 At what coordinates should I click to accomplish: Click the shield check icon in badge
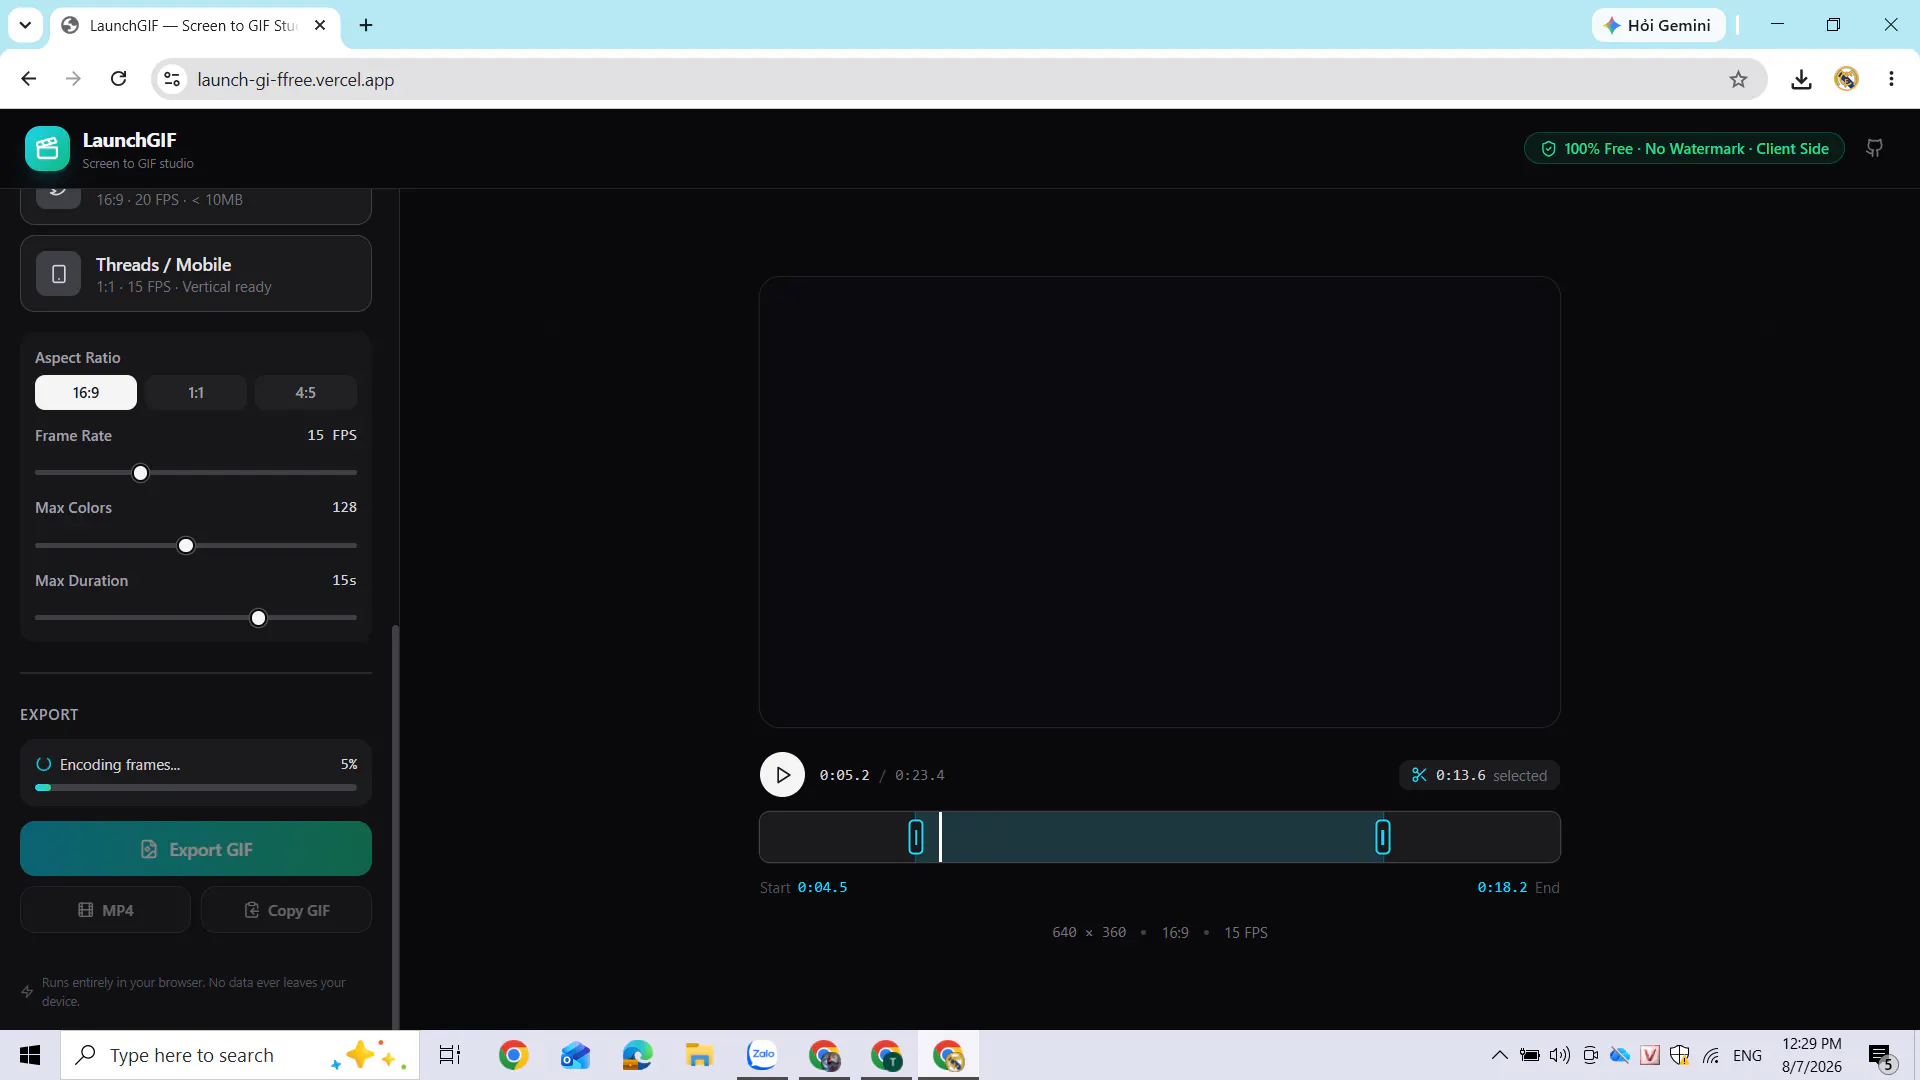(x=1549, y=149)
